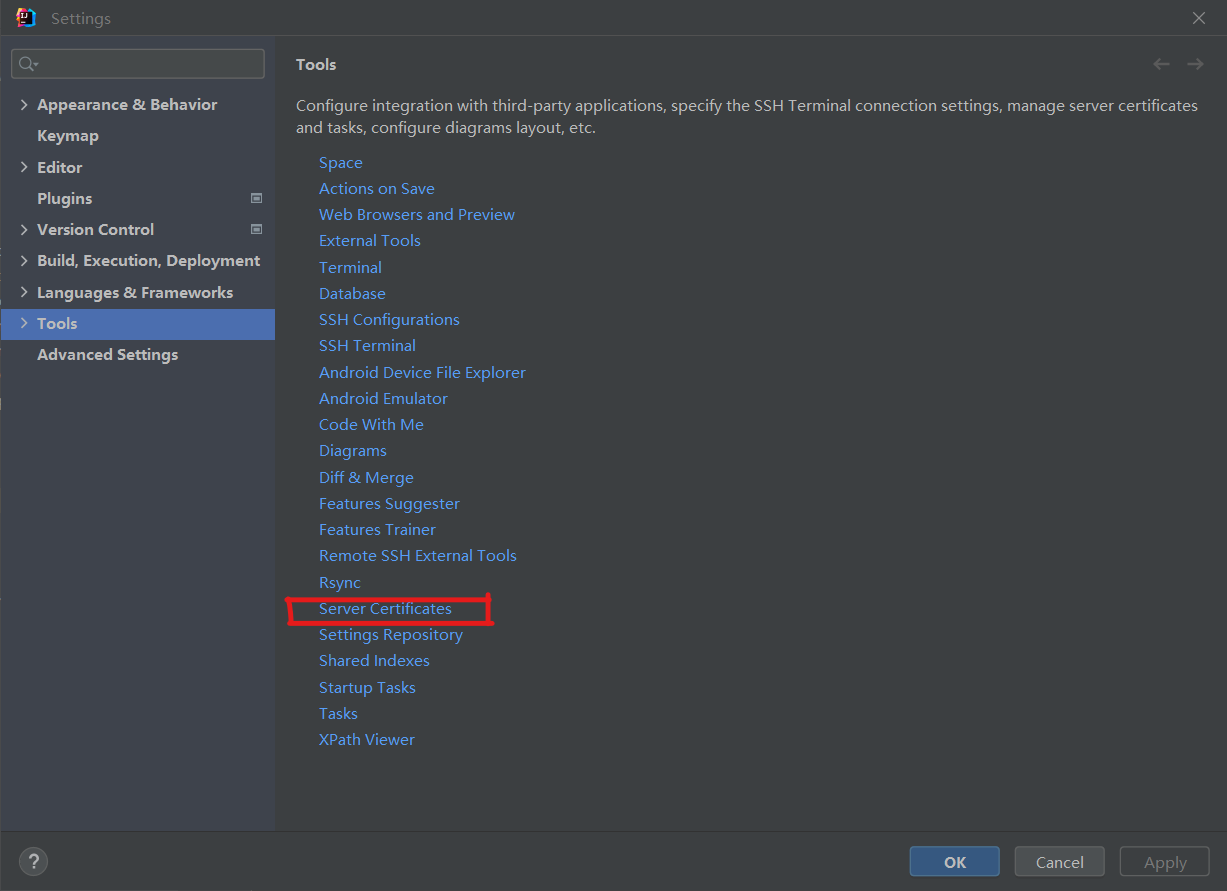Image resolution: width=1227 pixels, height=891 pixels.
Task: Open Remote SSH External Tools link
Action: (418, 556)
